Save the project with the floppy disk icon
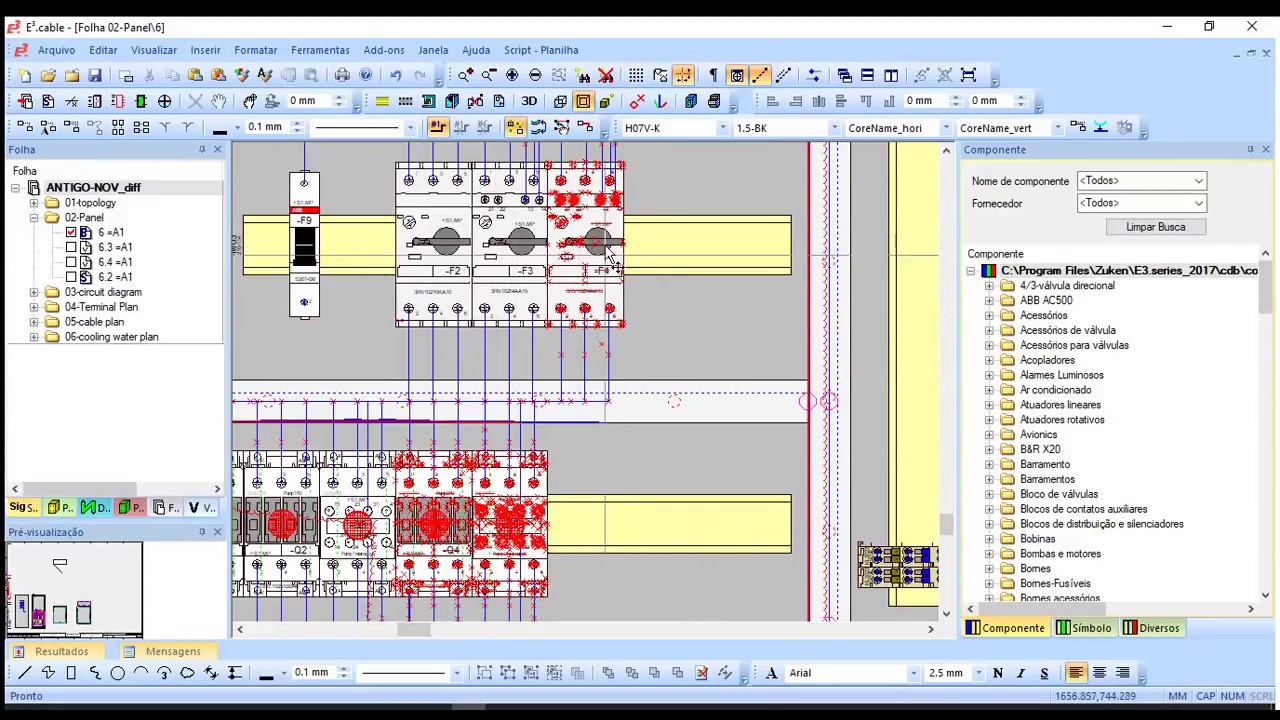This screenshot has height=720, width=1280. pyautogui.click(x=95, y=75)
